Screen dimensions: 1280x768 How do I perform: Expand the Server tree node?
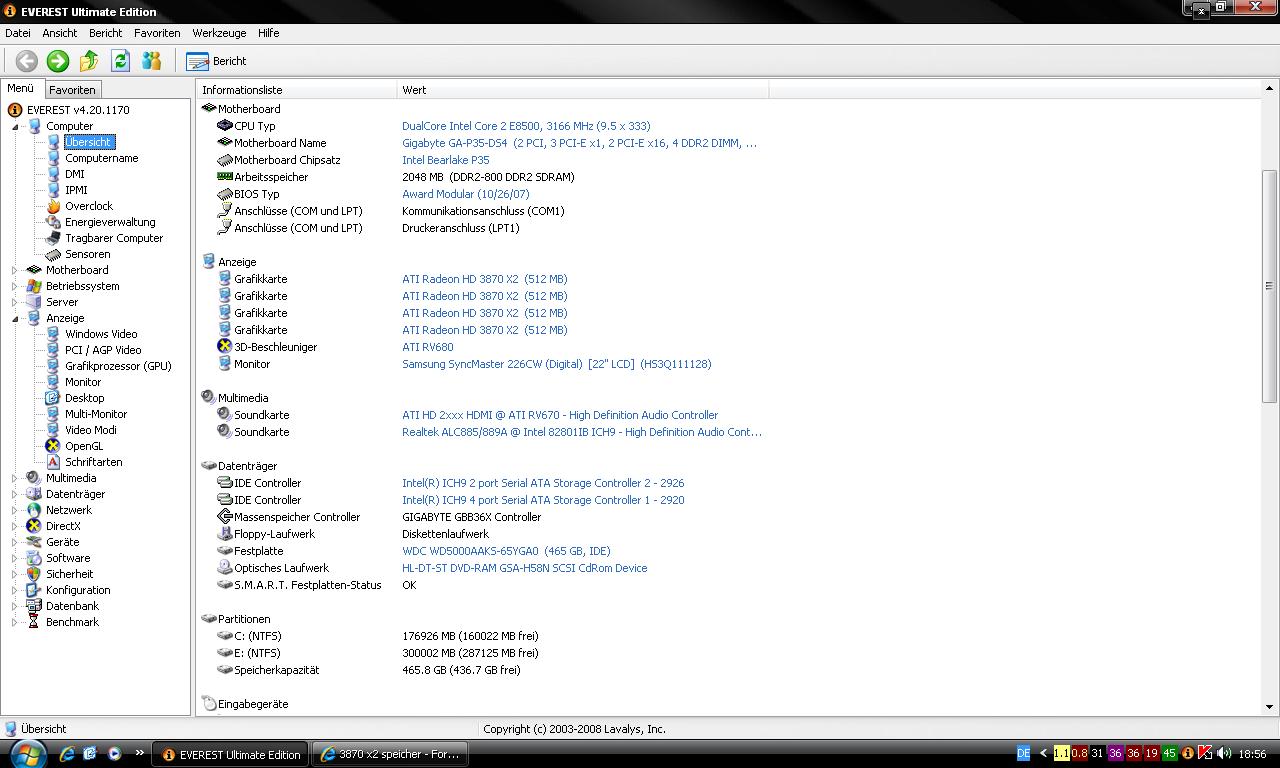coord(15,302)
